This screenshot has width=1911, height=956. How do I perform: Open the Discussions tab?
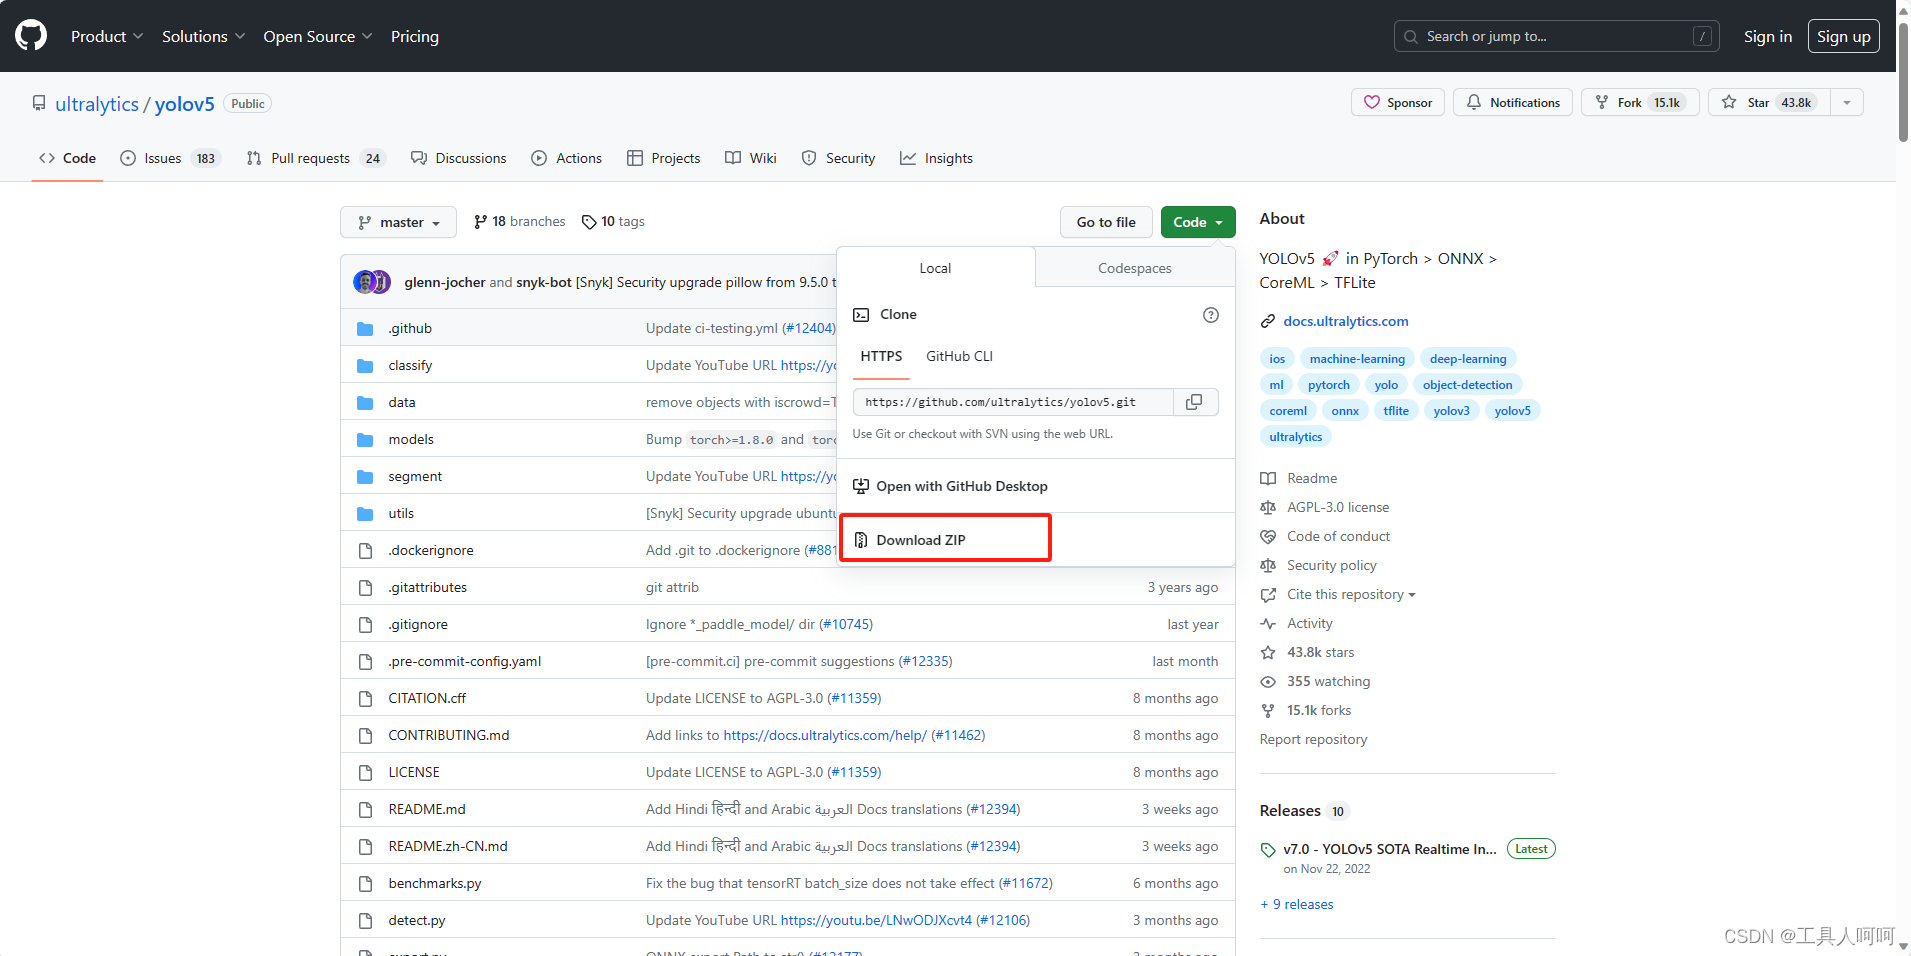click(459, 158)
